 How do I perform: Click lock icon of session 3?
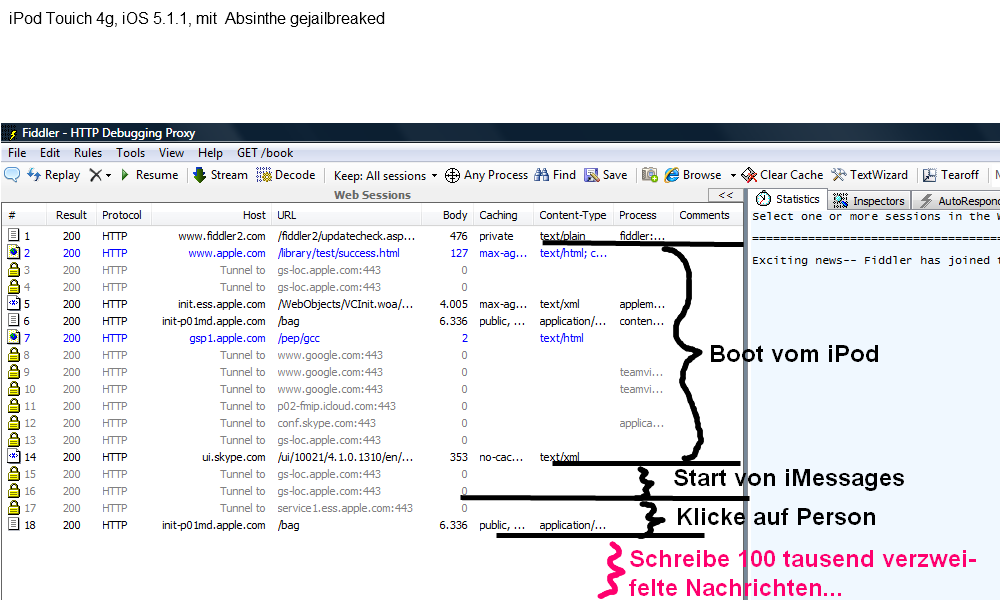[13, 270]
